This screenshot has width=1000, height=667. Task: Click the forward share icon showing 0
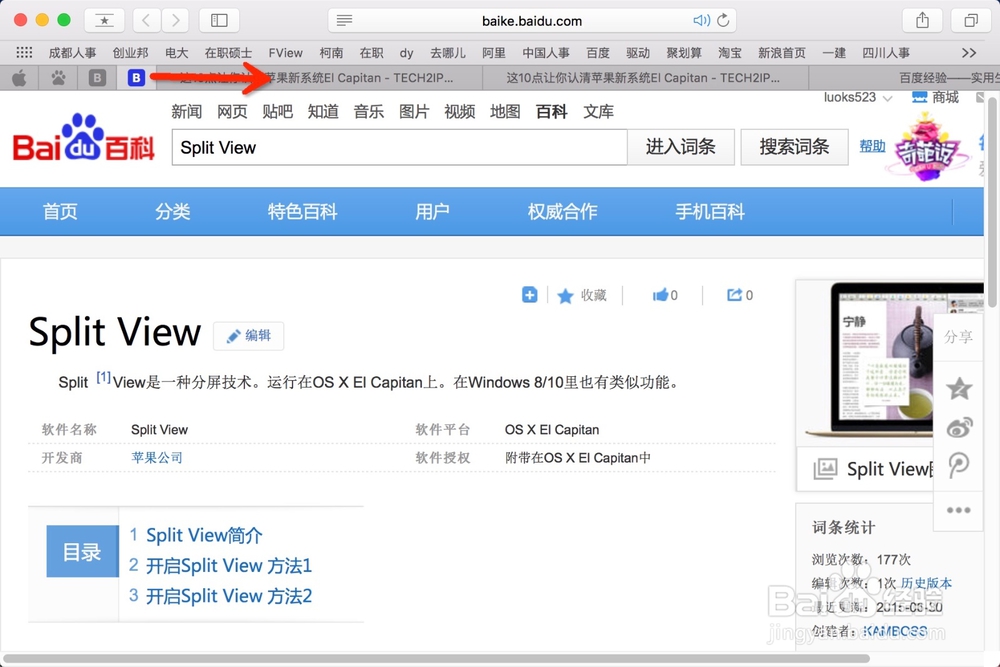(735, 294)
